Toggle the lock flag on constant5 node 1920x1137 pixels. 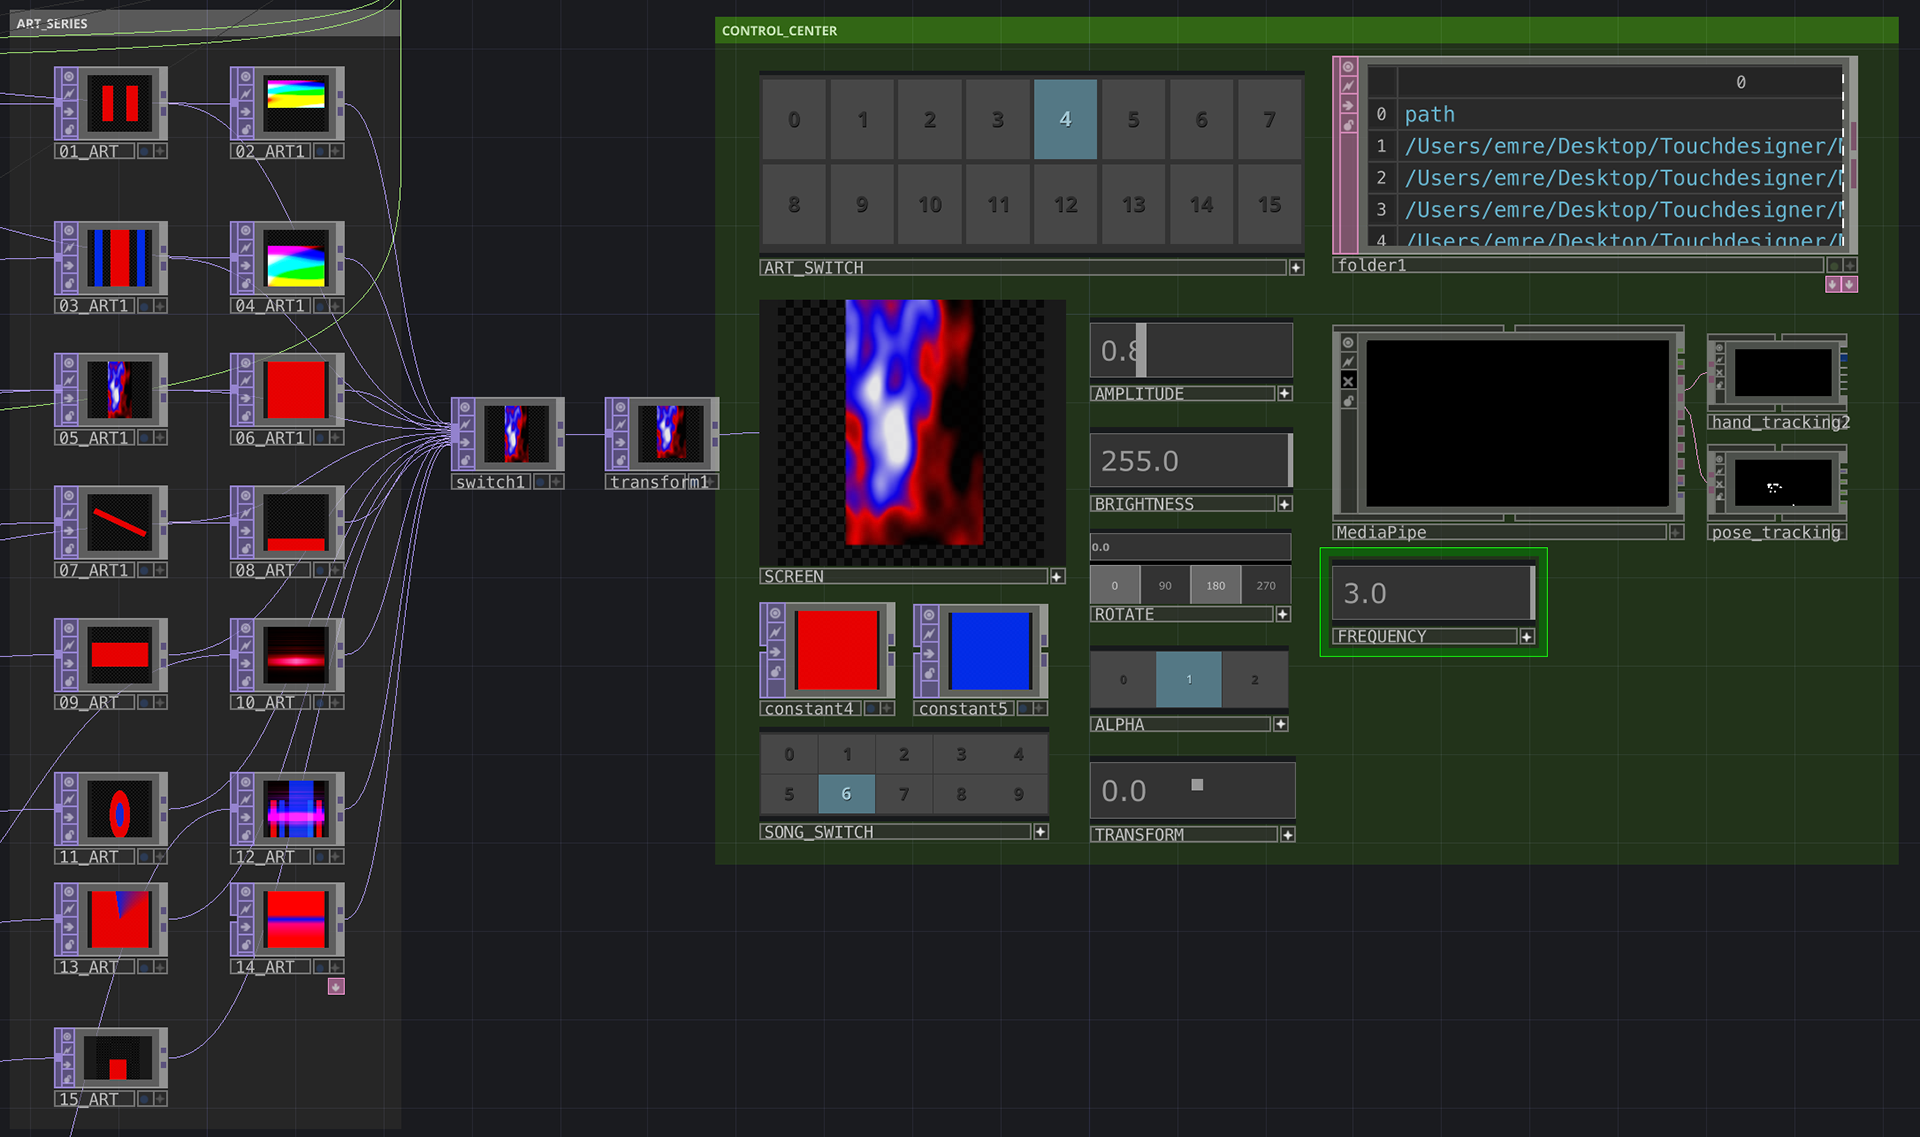(928, 673)
